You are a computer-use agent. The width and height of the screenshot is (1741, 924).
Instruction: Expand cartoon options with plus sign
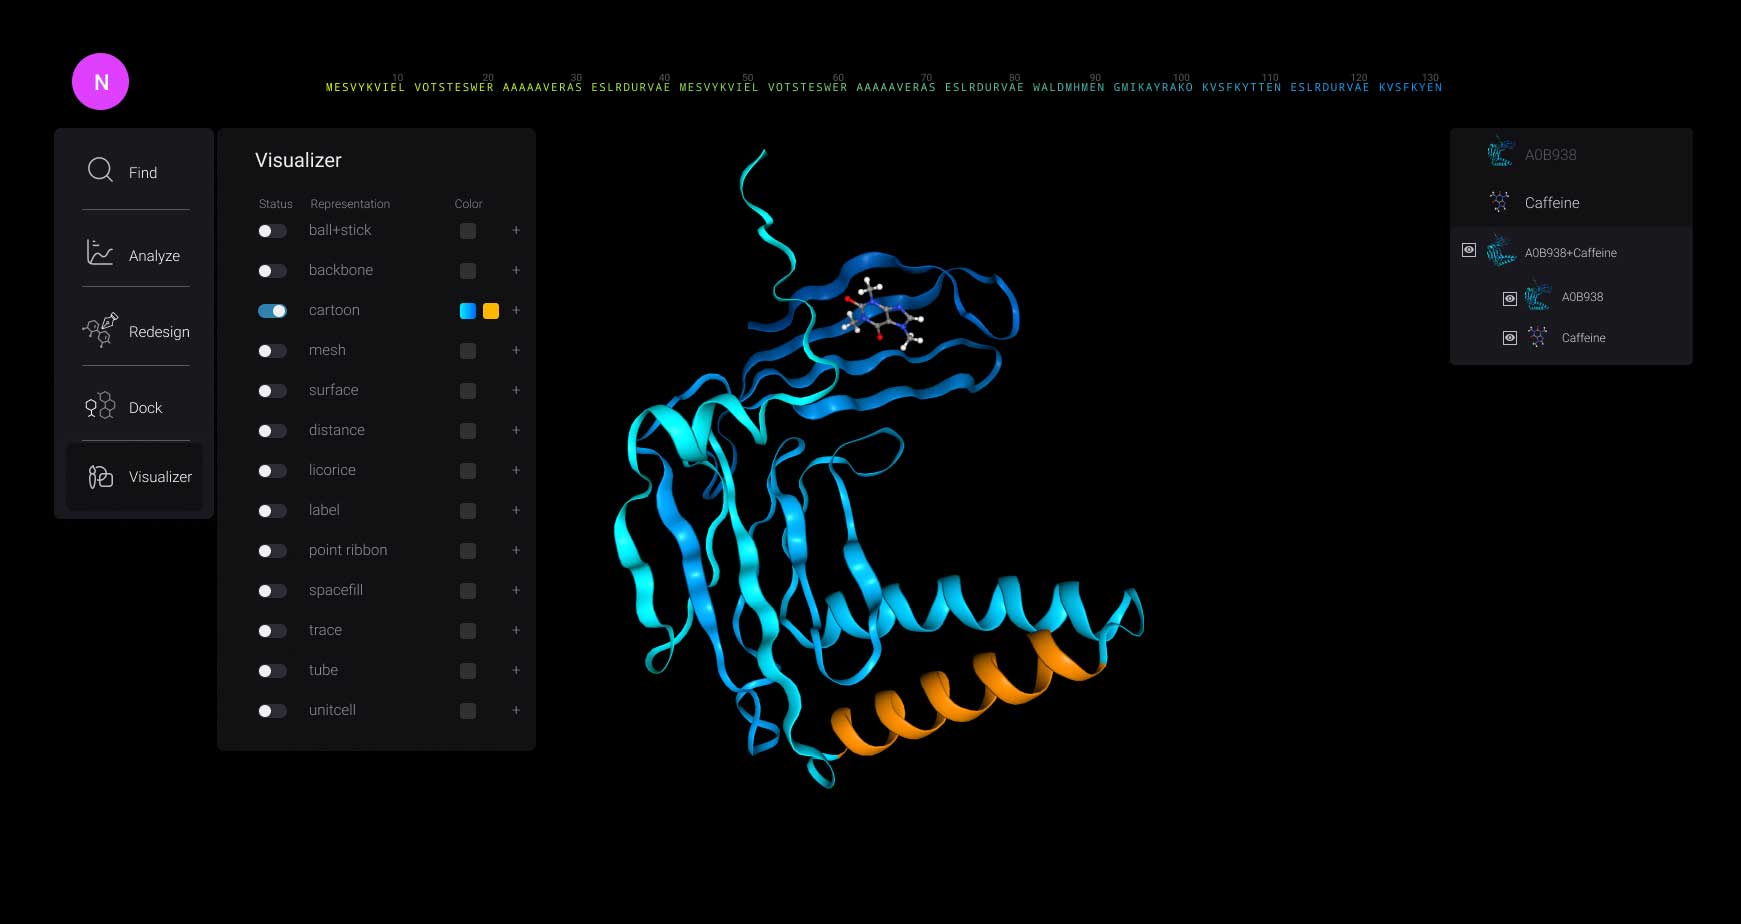[x=516, y=310]
